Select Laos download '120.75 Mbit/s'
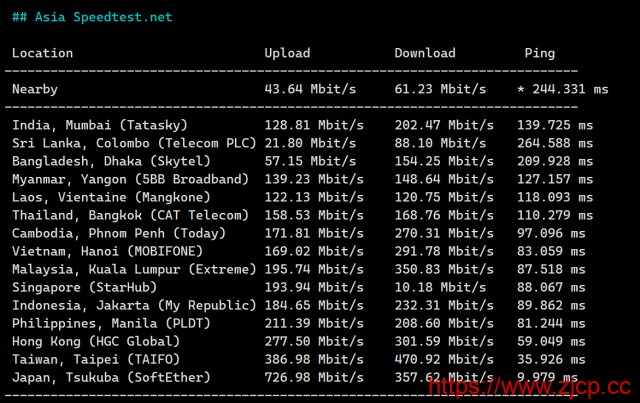Viewport: 640px width, 403px height. click(x=444, y=197)
